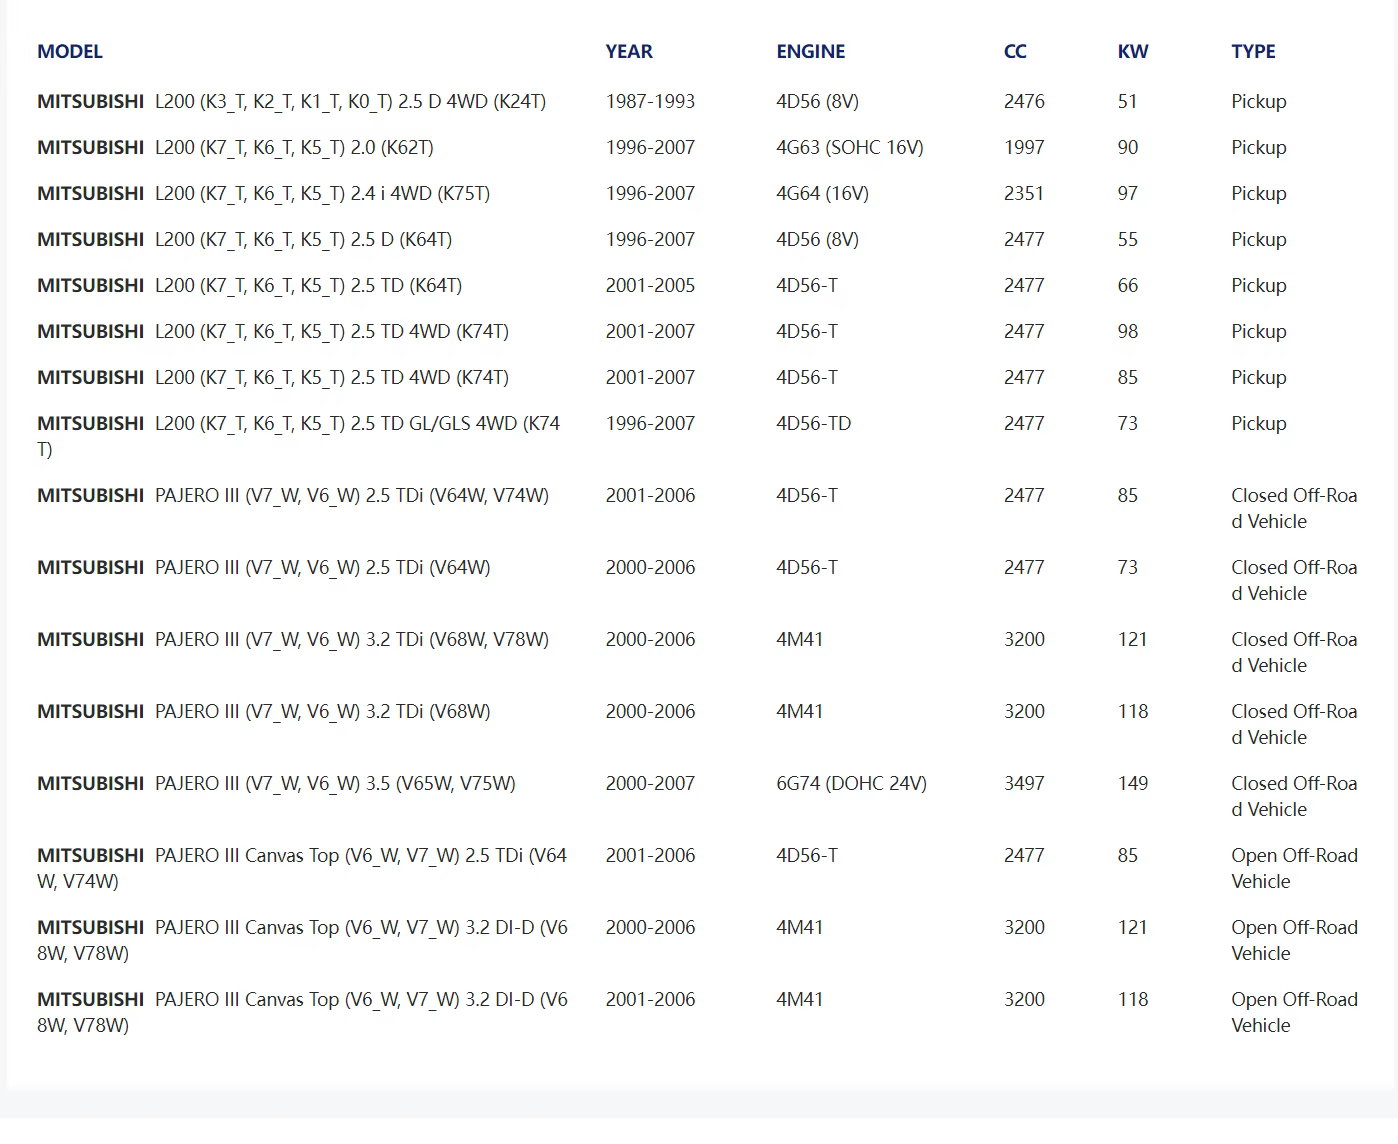Viewport: 1398px width, 1144px height.
Task: Click the CC column header
Action: click(x=1015, y=51)
